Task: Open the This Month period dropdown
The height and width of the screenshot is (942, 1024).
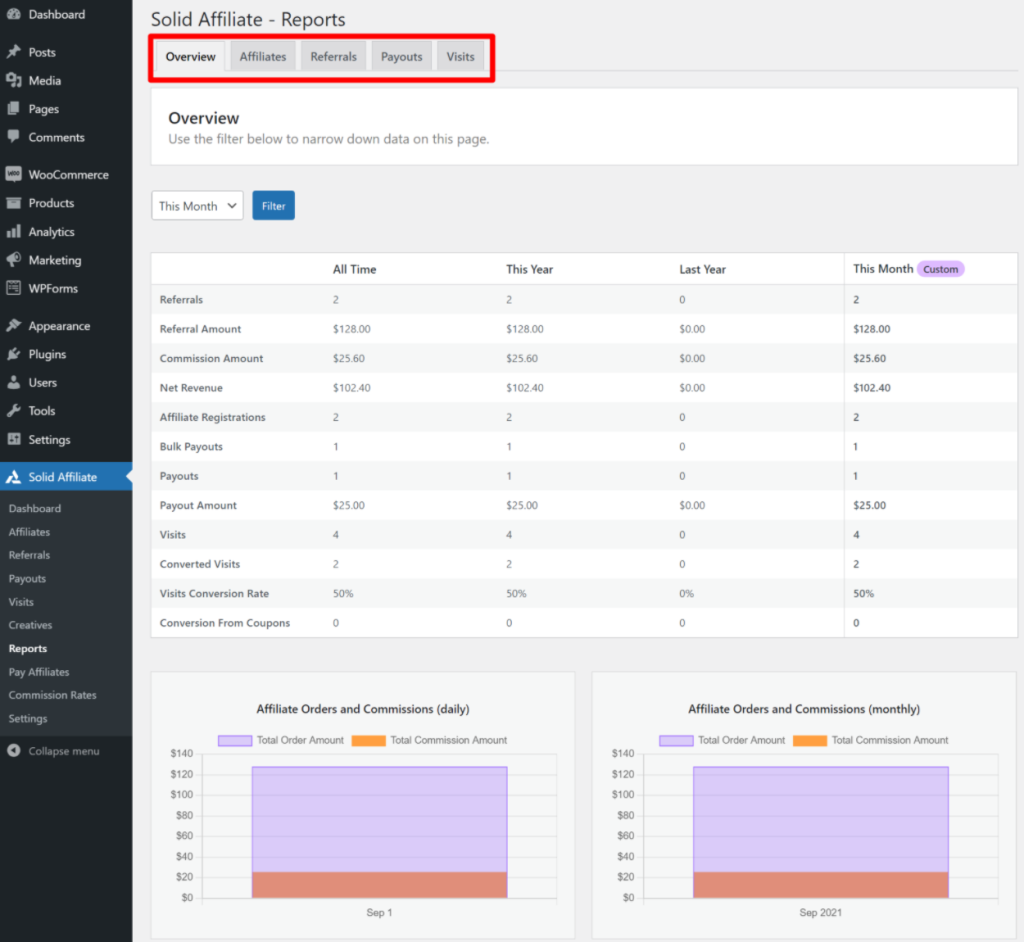Action: click(x=197, y=206)
